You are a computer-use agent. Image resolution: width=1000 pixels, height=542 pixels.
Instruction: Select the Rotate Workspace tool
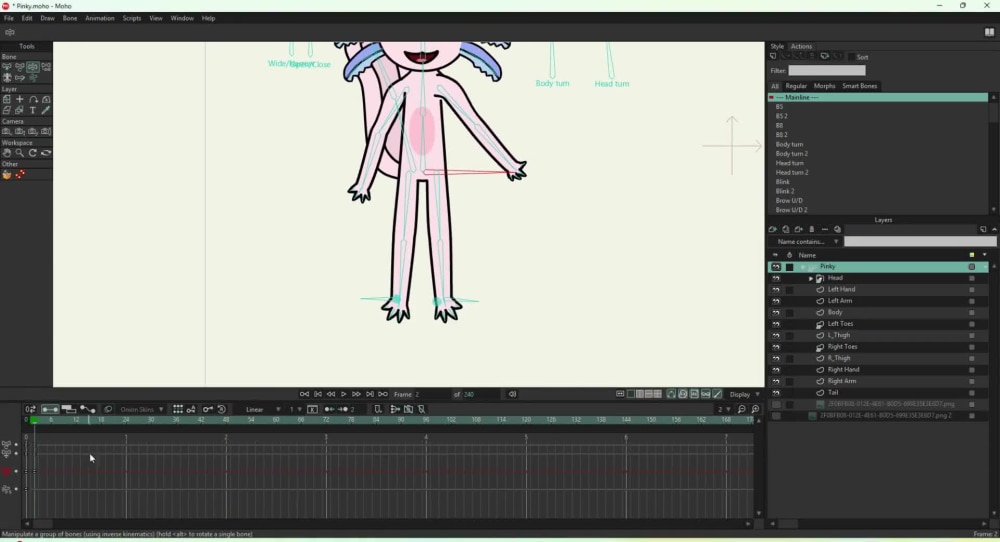tap(33, 153)
